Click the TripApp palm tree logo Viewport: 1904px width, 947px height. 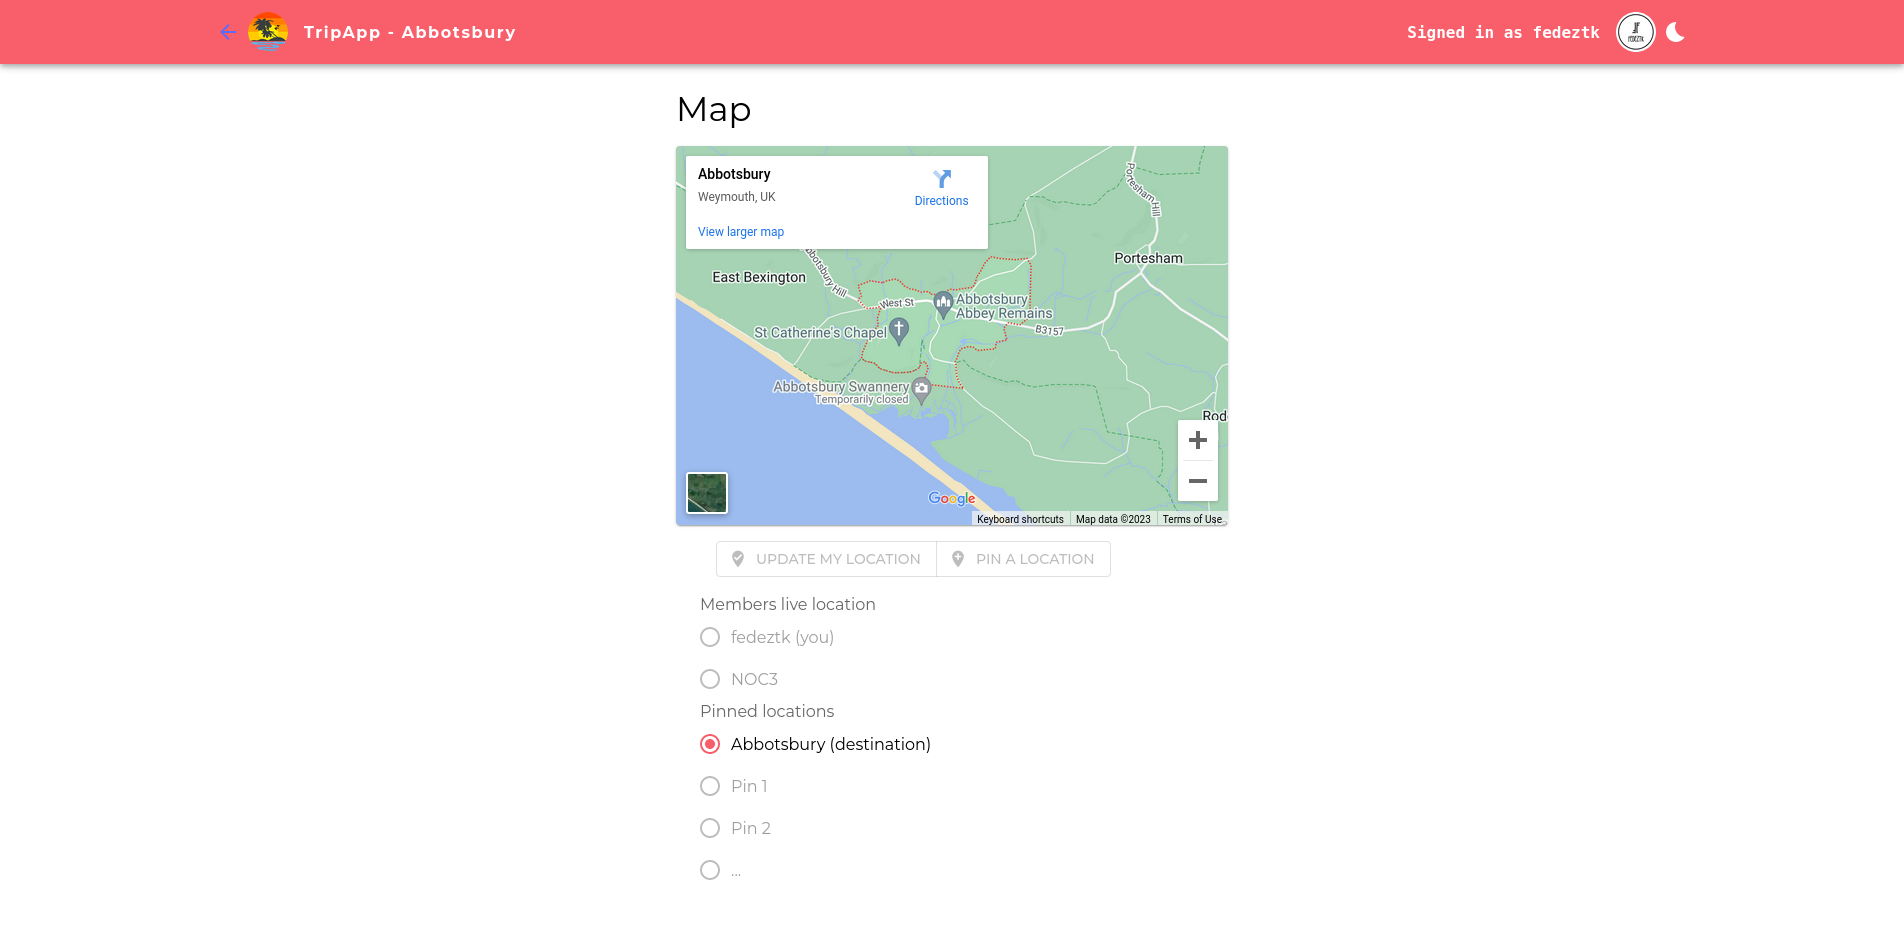(x=266, y=31)
